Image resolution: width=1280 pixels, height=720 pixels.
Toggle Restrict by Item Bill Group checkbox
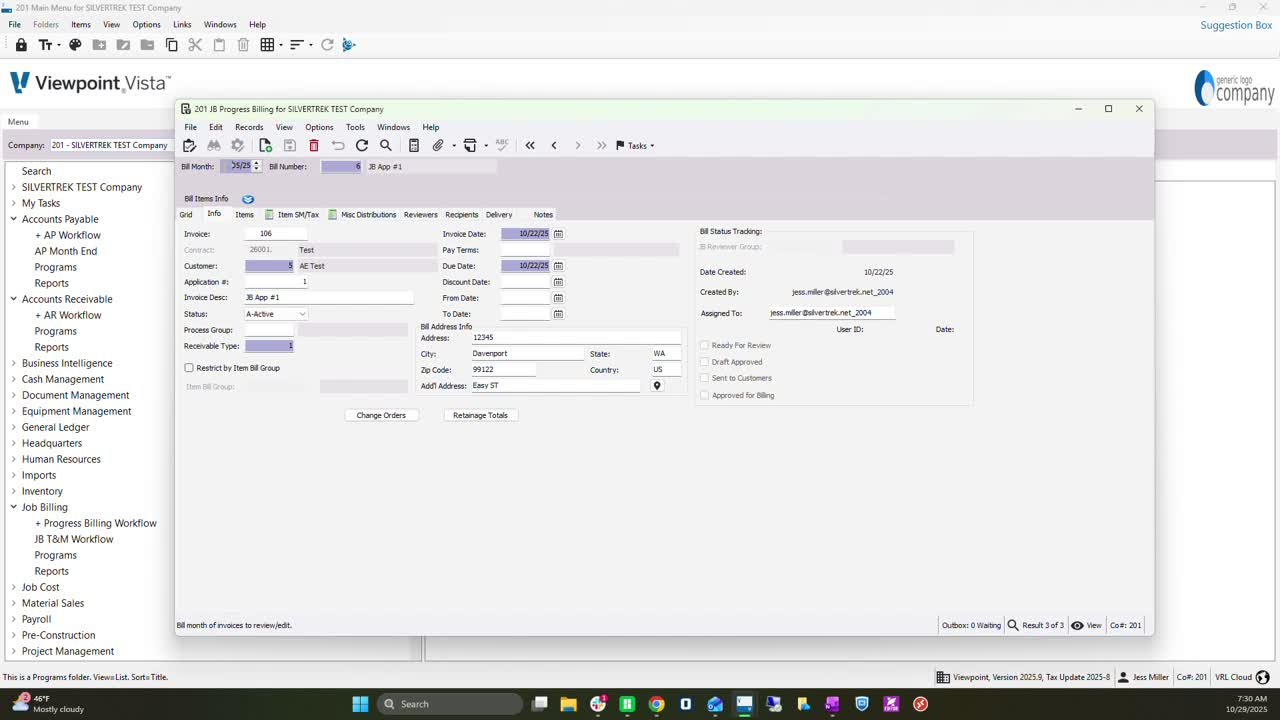click(x=189, y=368)
